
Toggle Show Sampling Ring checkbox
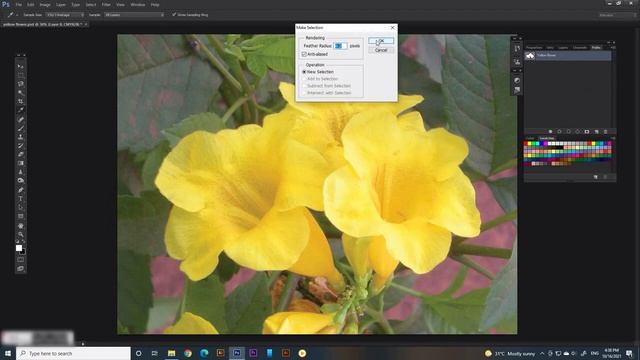(x=174, y=15)
